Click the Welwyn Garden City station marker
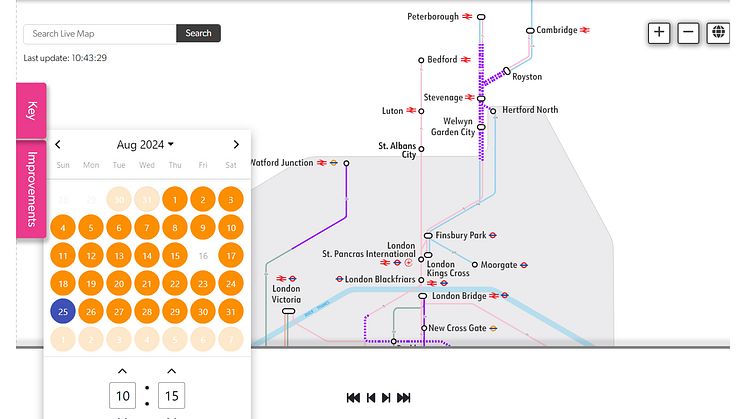746x419 pixels. click(x=481, y=127)
